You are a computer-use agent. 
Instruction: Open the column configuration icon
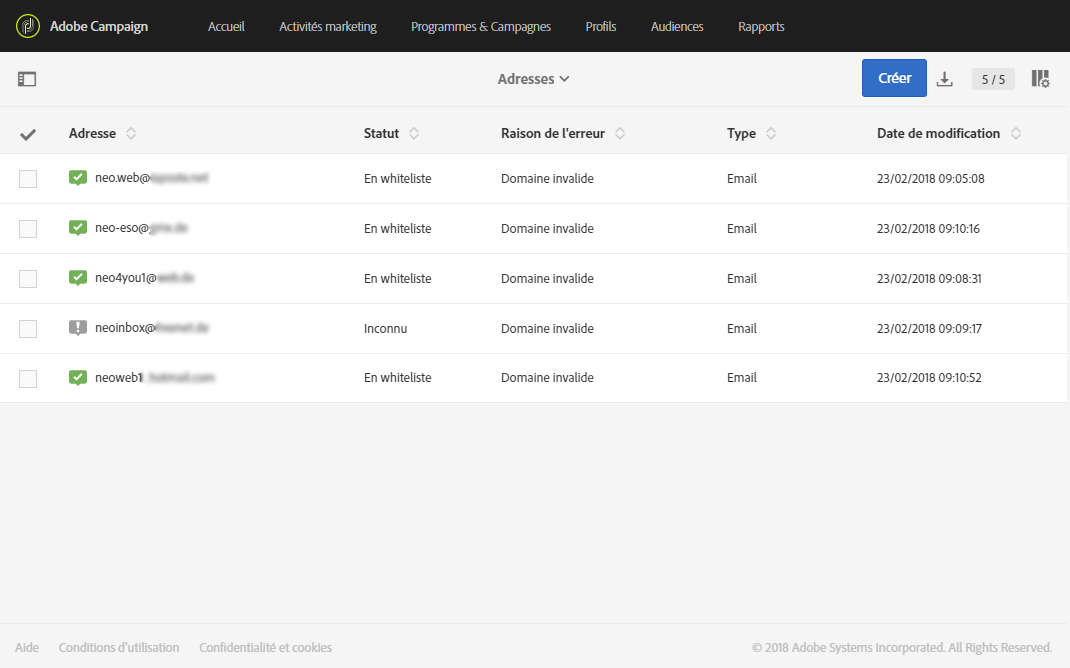[x=1040, y=79]
